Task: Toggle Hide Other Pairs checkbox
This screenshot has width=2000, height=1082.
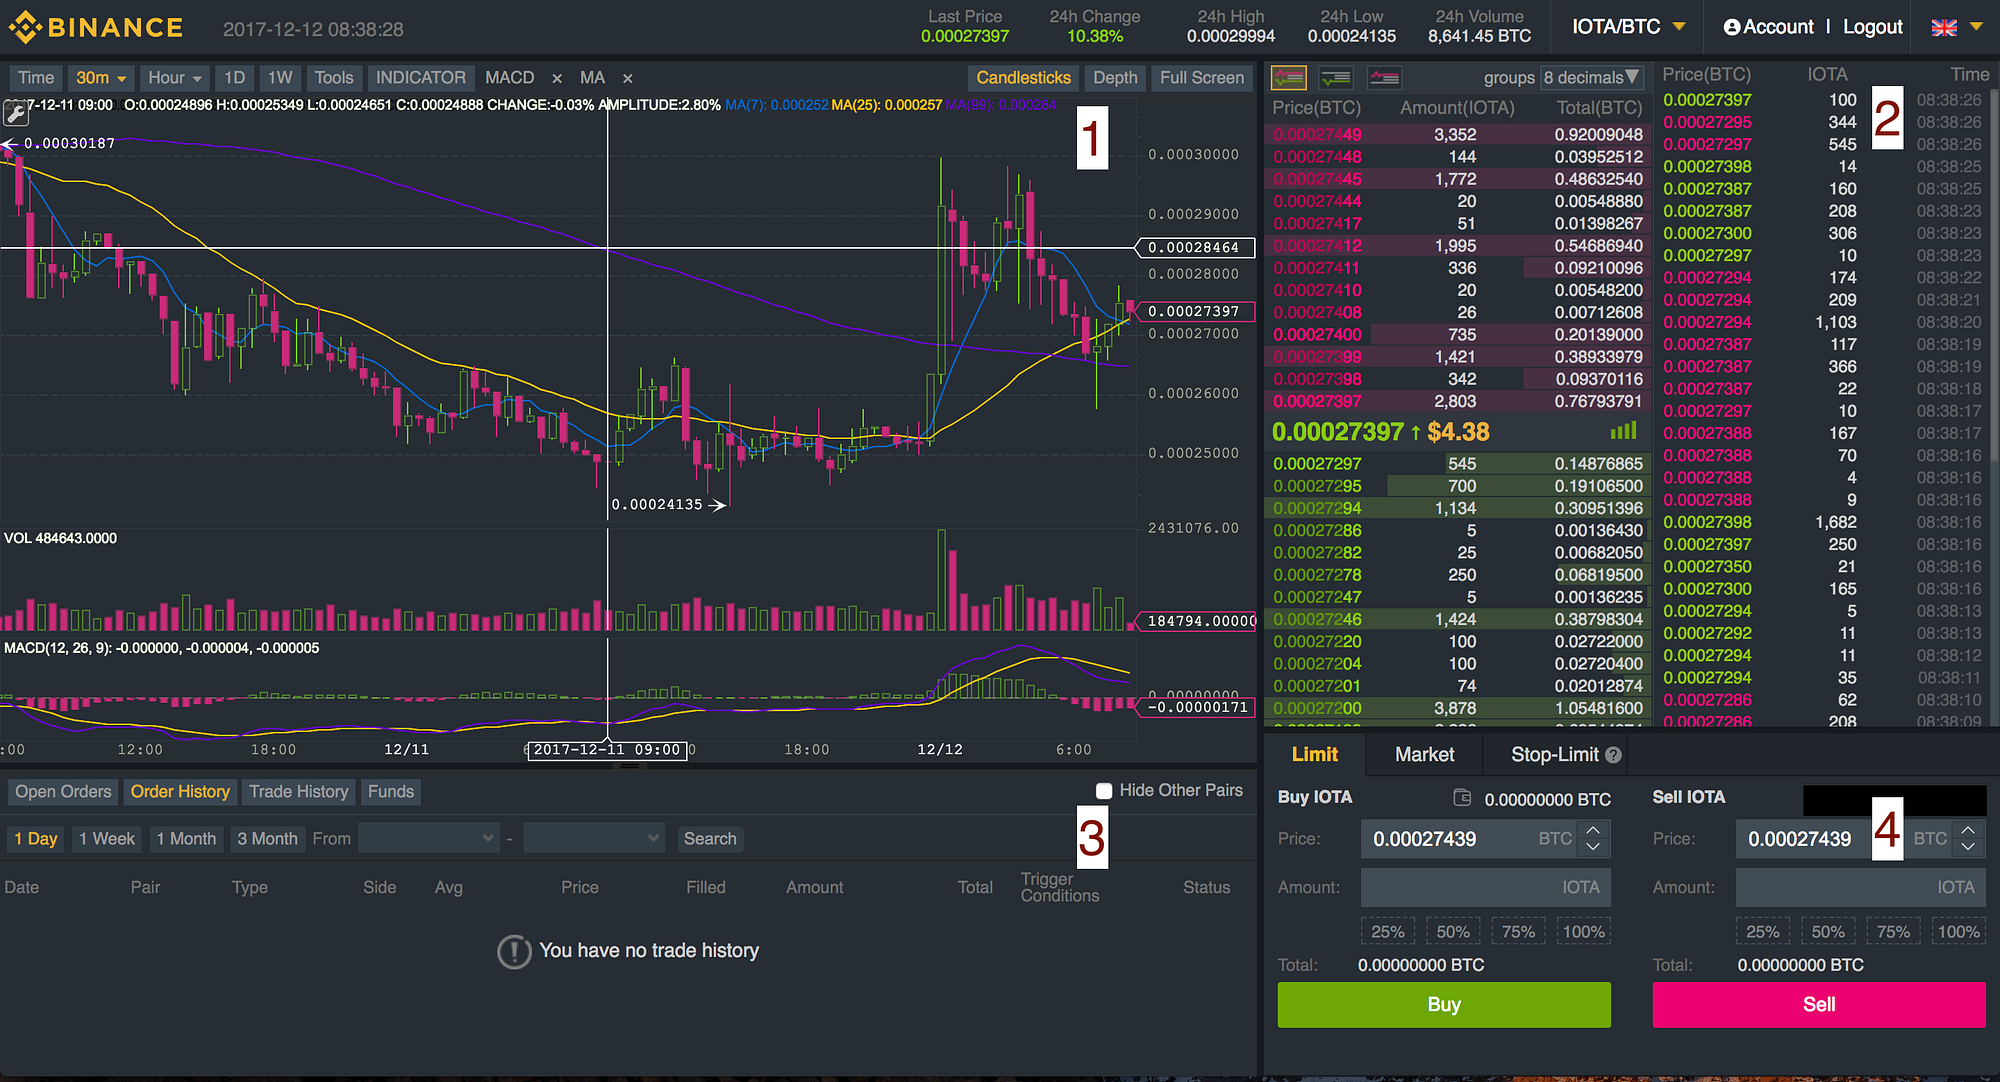Action: tap(1104, 791)
